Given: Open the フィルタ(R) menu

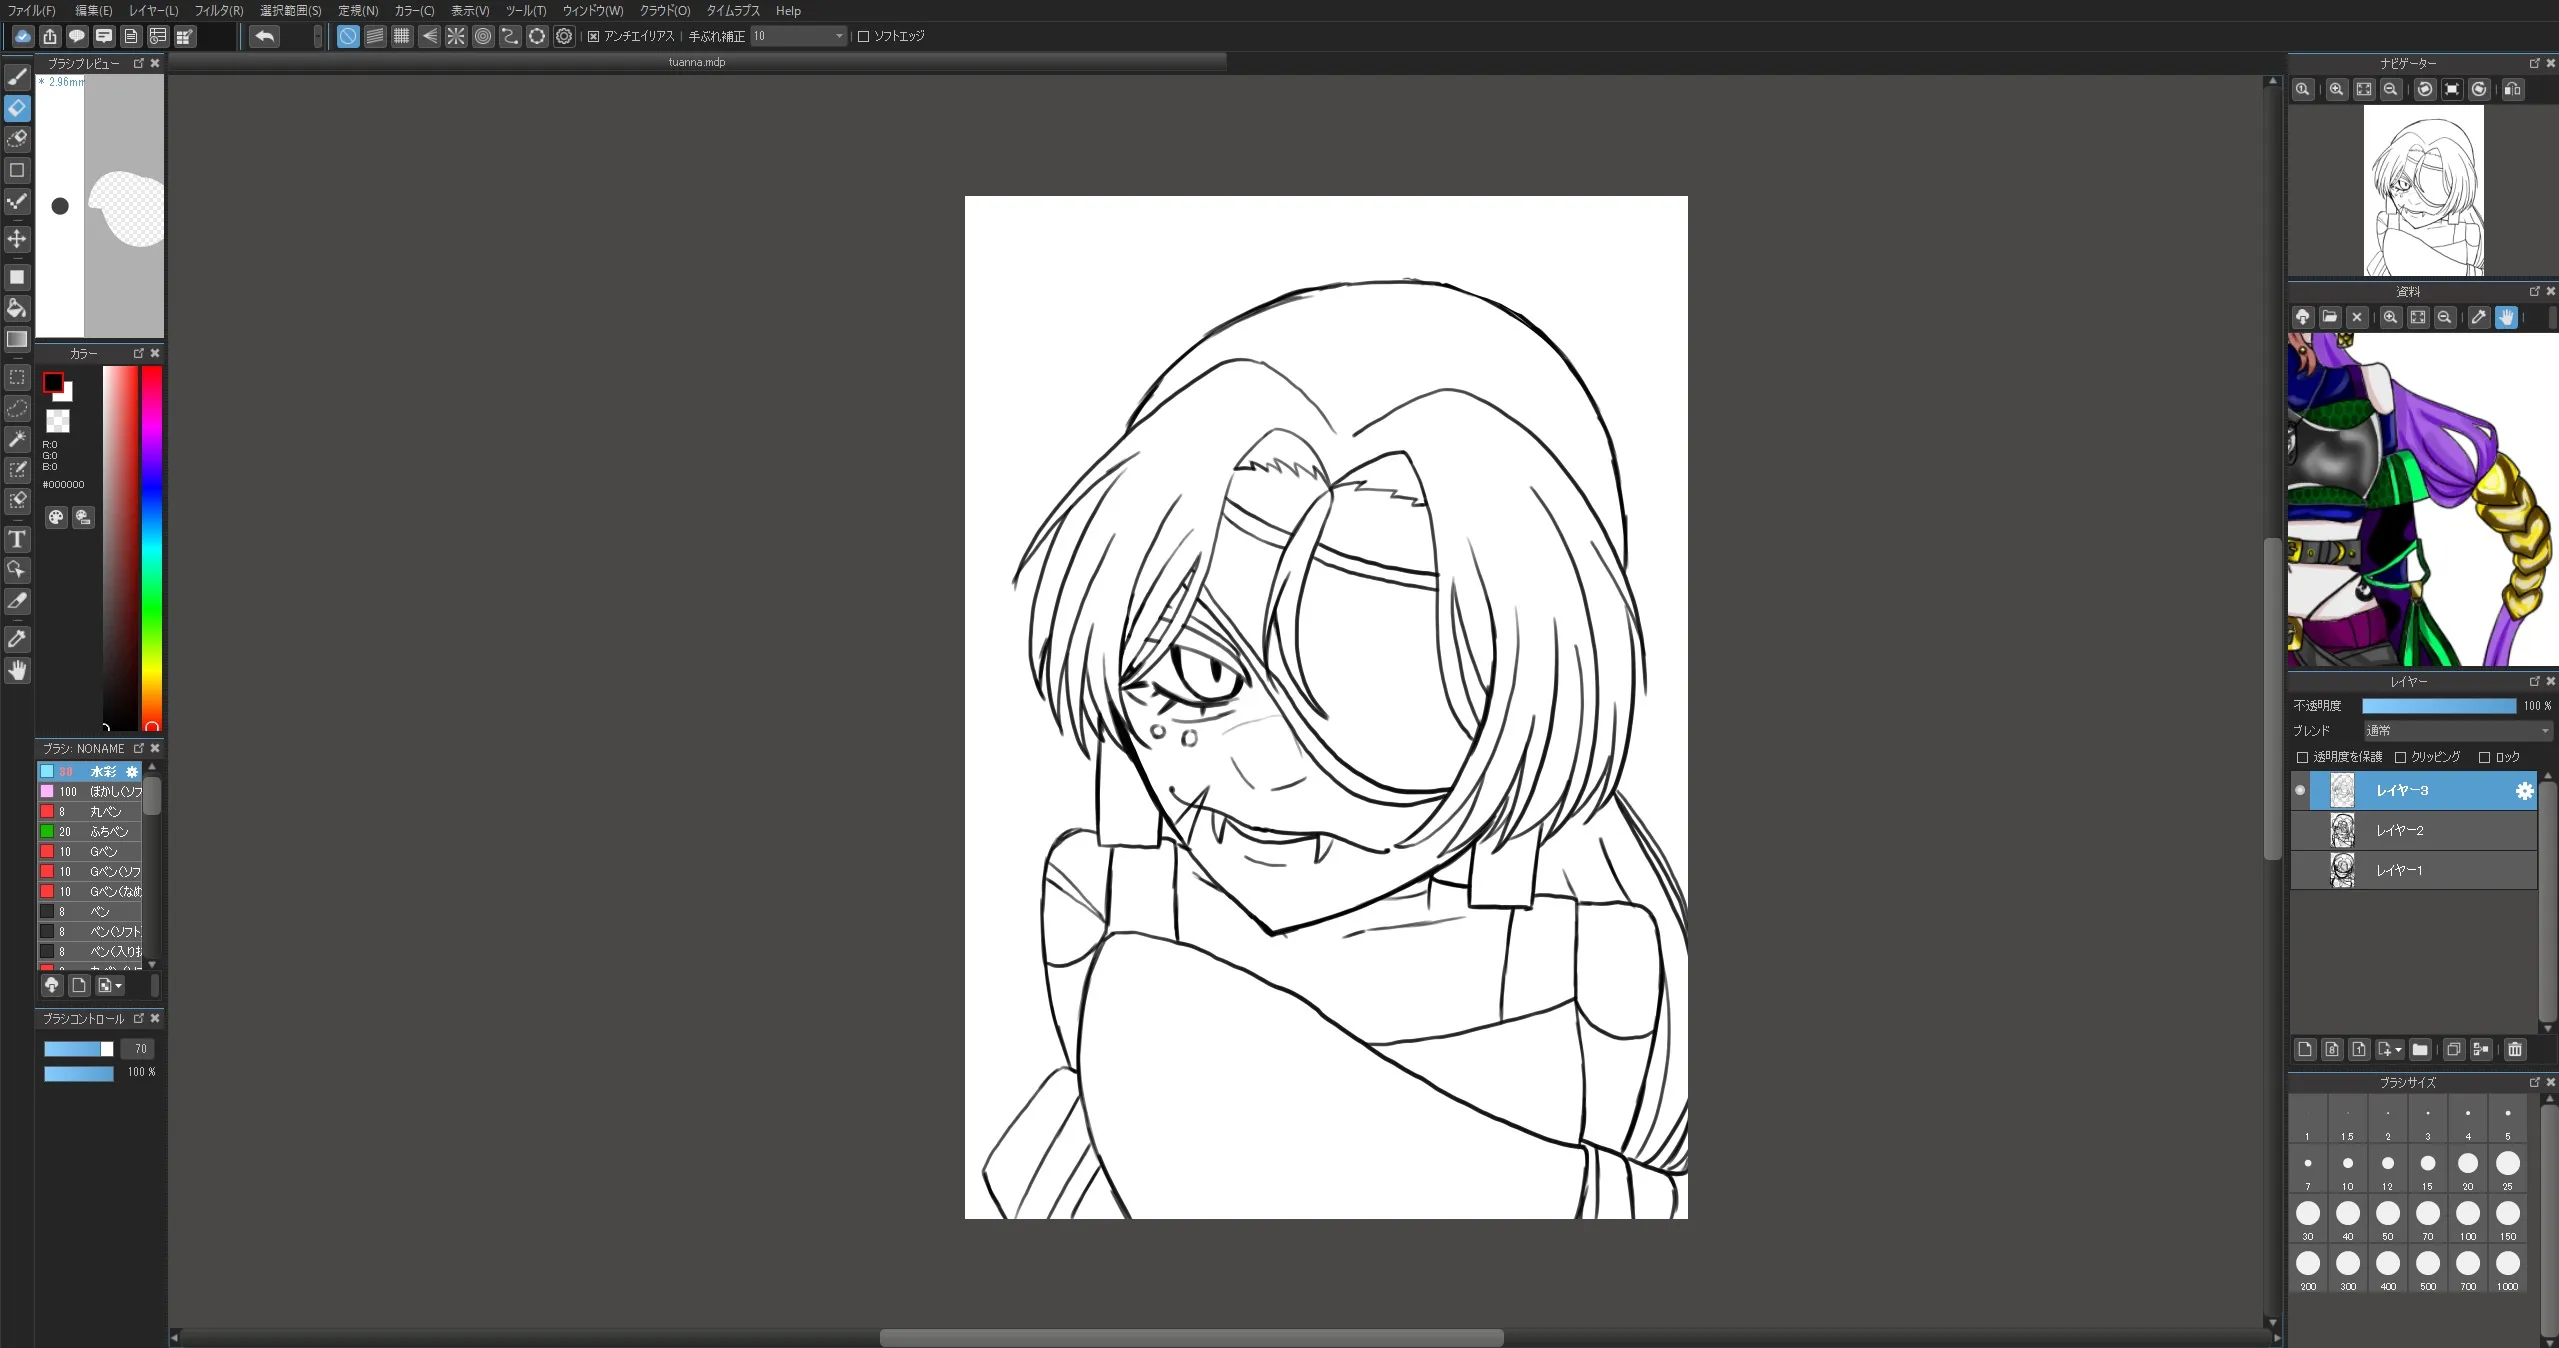Looking at the screenshot, I should coord(218,11).
